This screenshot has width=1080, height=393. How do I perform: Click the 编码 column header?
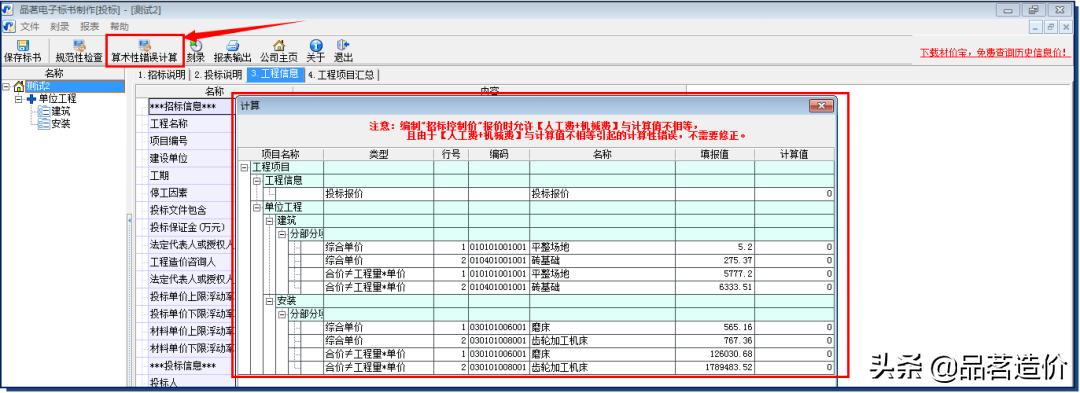point(499,154)
